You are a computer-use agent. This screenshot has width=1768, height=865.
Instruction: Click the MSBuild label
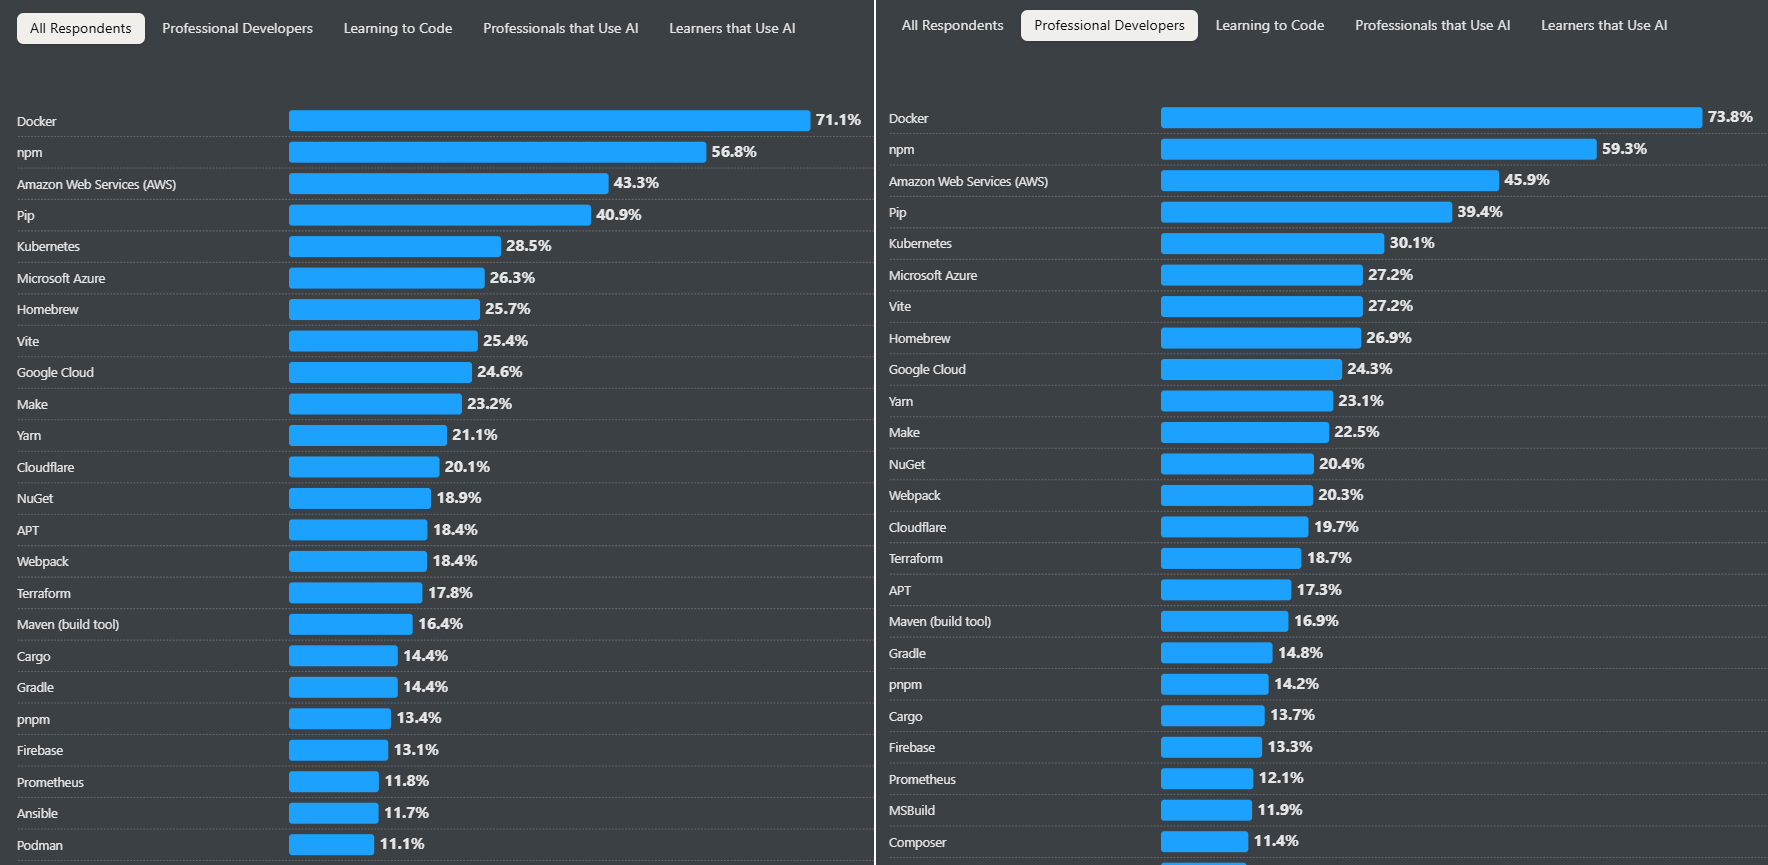coord(912,811)
